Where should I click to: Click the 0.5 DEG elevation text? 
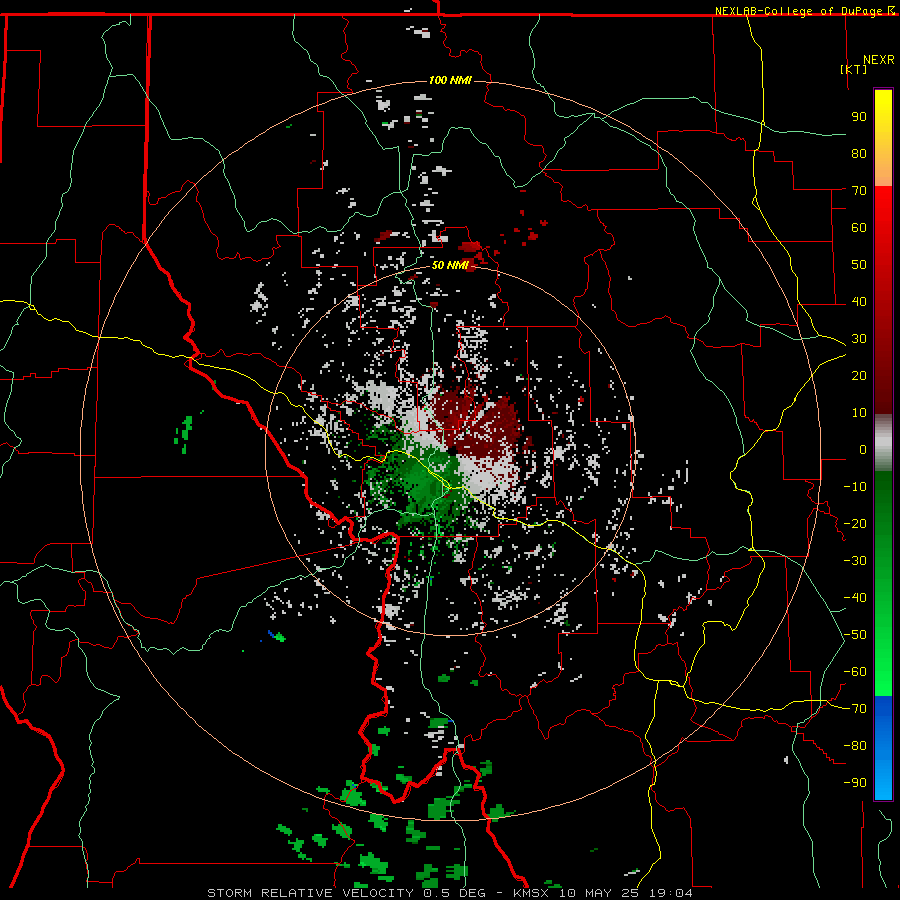point(455,893)
